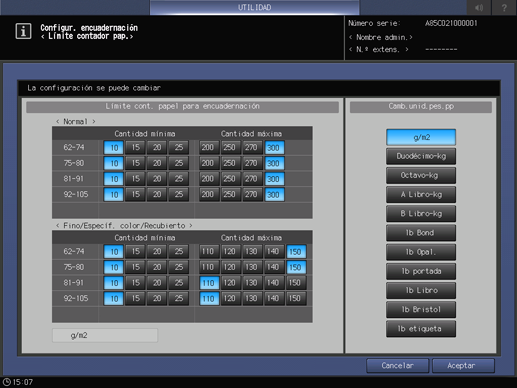Click the message La configuración se puede cambiar
Image resolution: width=517 pixels, height=388 pixels.
click(x=94, y=88)
